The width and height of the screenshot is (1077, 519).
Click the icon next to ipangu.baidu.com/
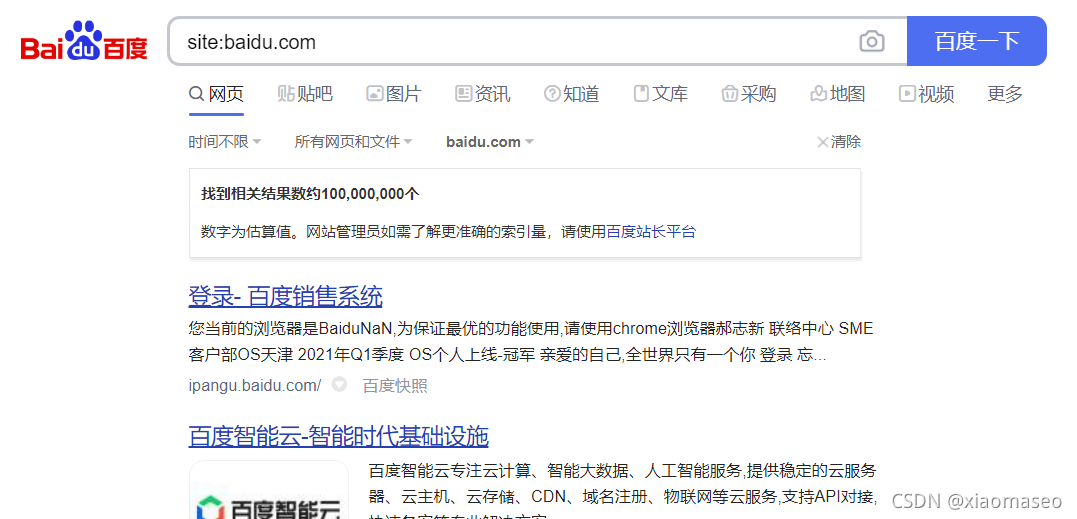(x=339, y=384)
